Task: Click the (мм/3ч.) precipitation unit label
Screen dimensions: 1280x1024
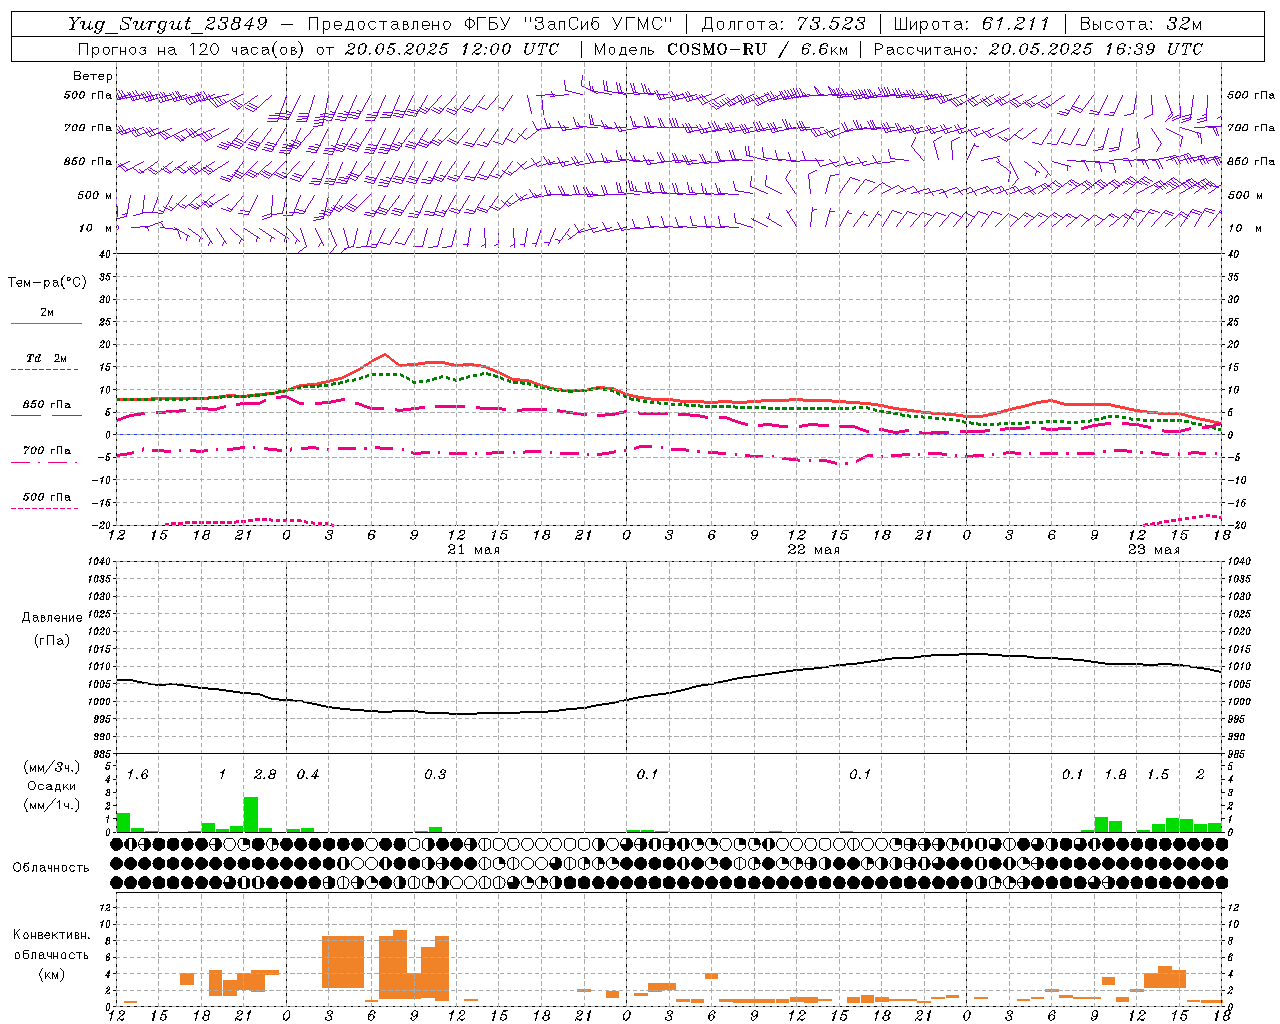Action: [x=51, y=767]
